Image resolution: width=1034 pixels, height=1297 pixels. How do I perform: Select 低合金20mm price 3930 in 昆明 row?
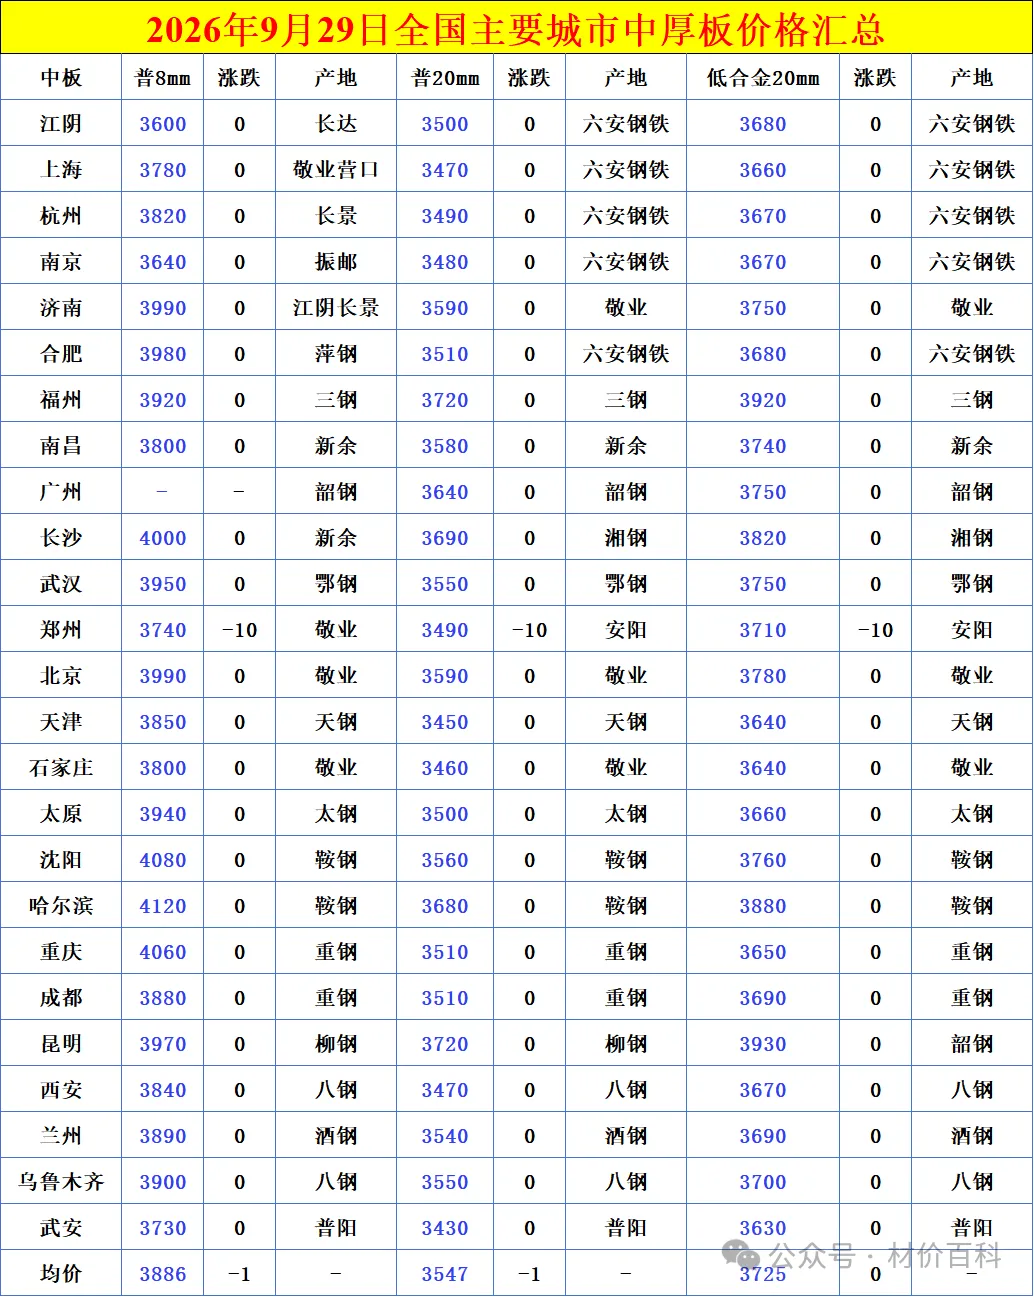coord(763,1044)
